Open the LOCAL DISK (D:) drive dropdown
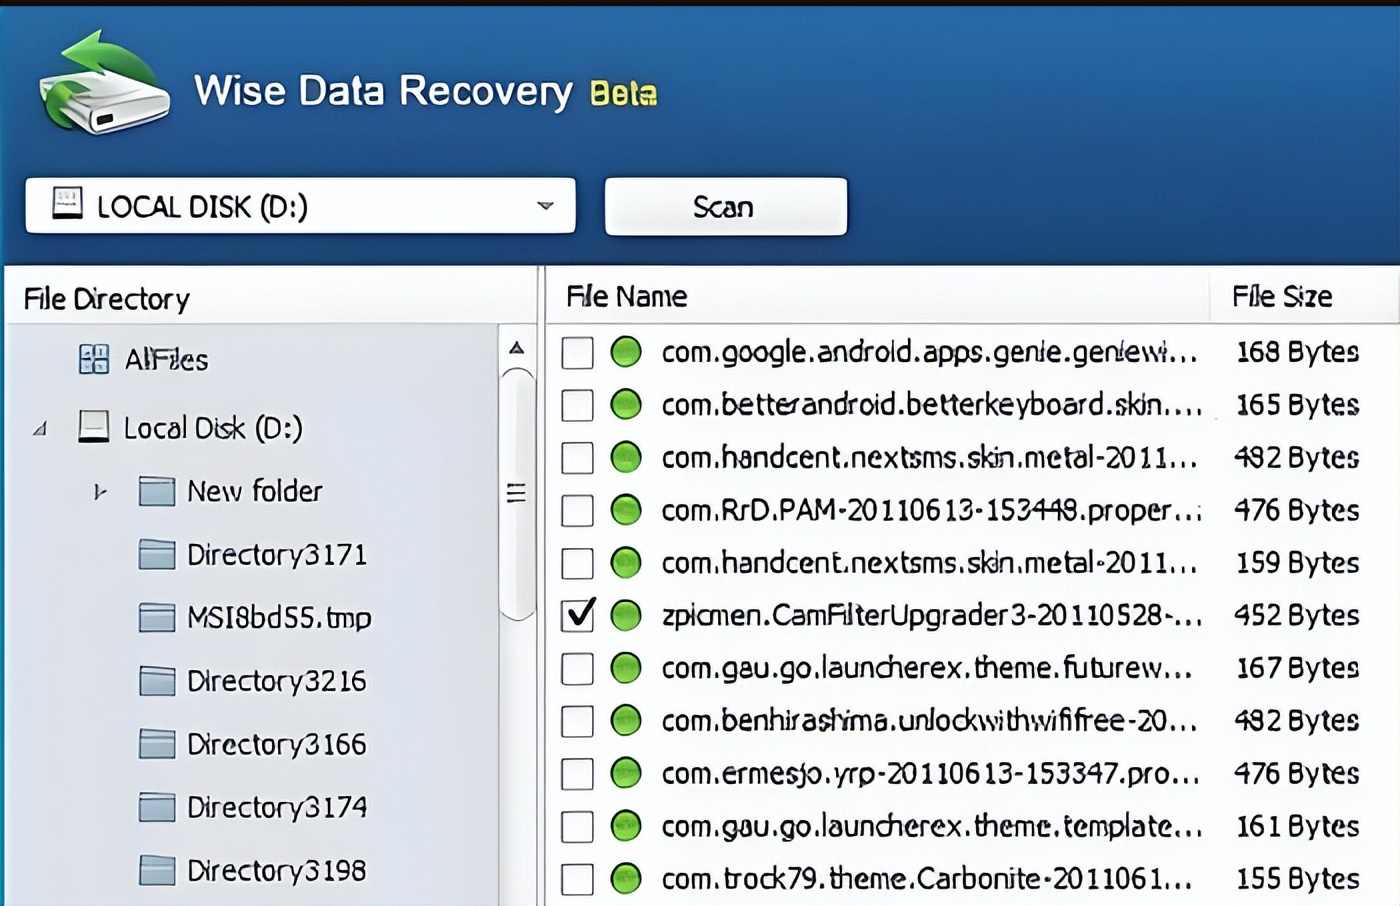 click(x=545, y=206)
